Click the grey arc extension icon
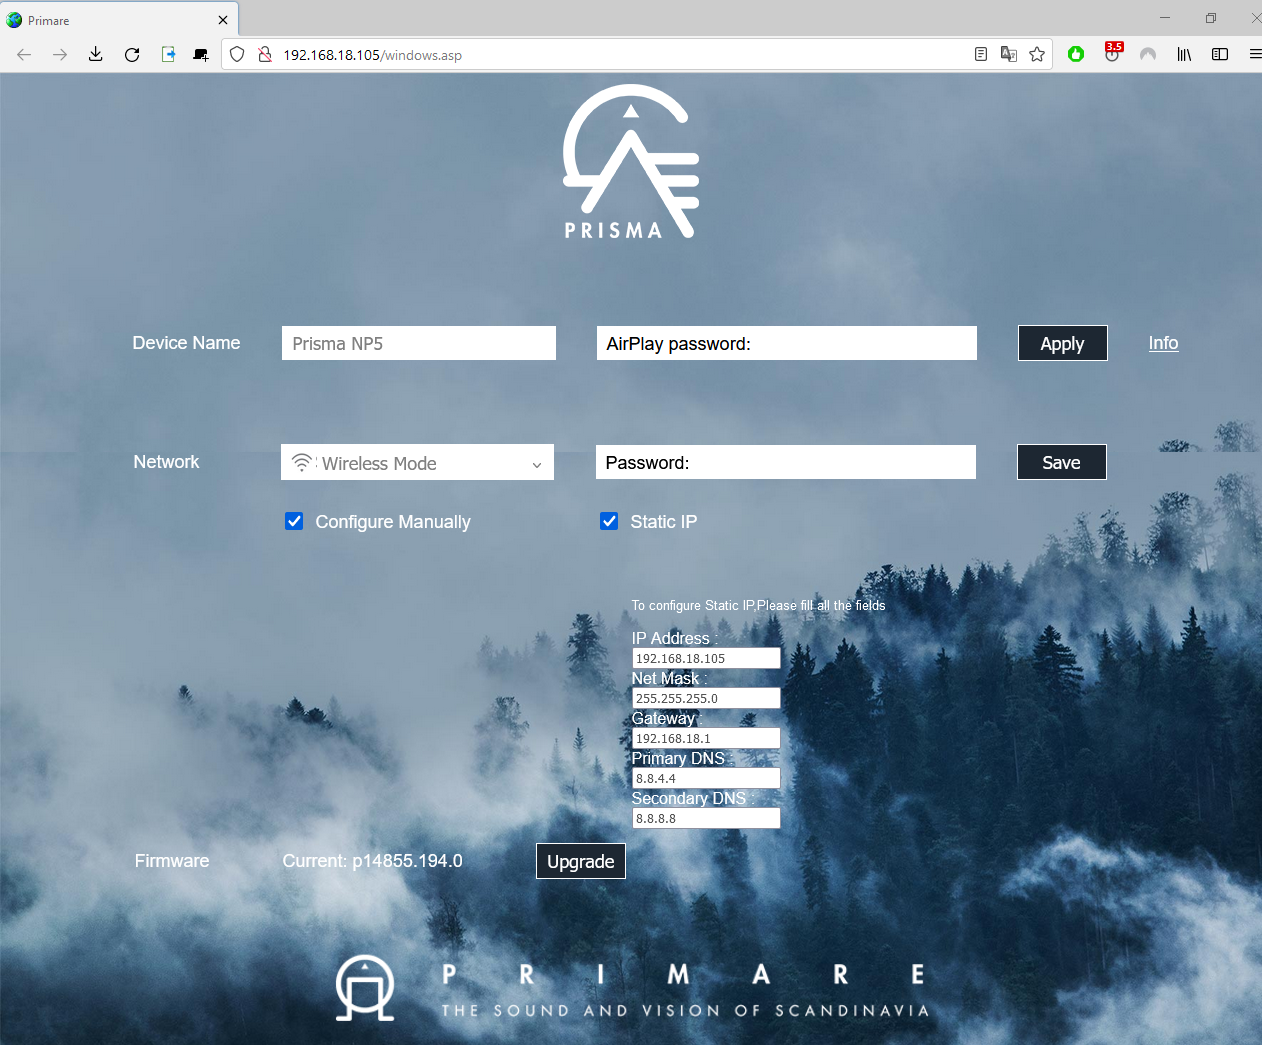The width and height of the screenshot is (1262, 1045). pos(1148,54)
